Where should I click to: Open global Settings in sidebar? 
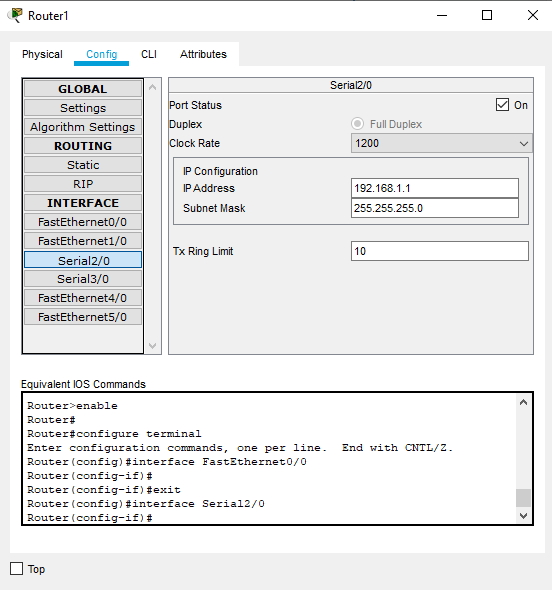pyautogui.click(x=83, y=108)
